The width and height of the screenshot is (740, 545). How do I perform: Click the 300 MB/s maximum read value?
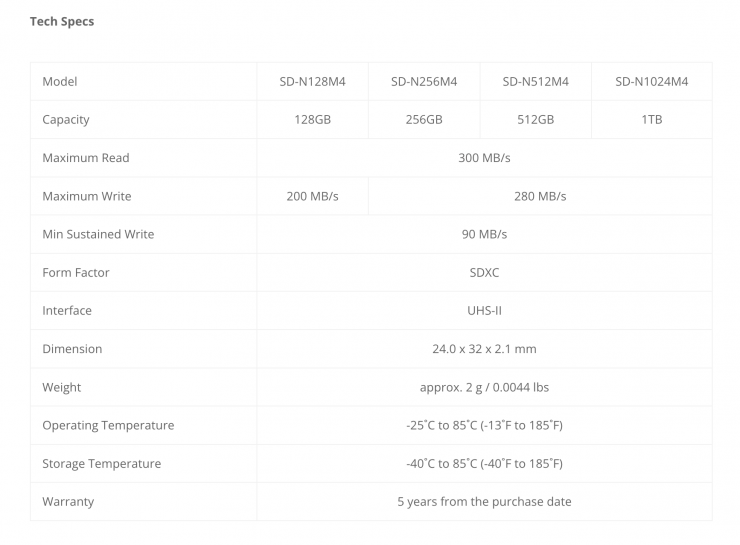484,158
